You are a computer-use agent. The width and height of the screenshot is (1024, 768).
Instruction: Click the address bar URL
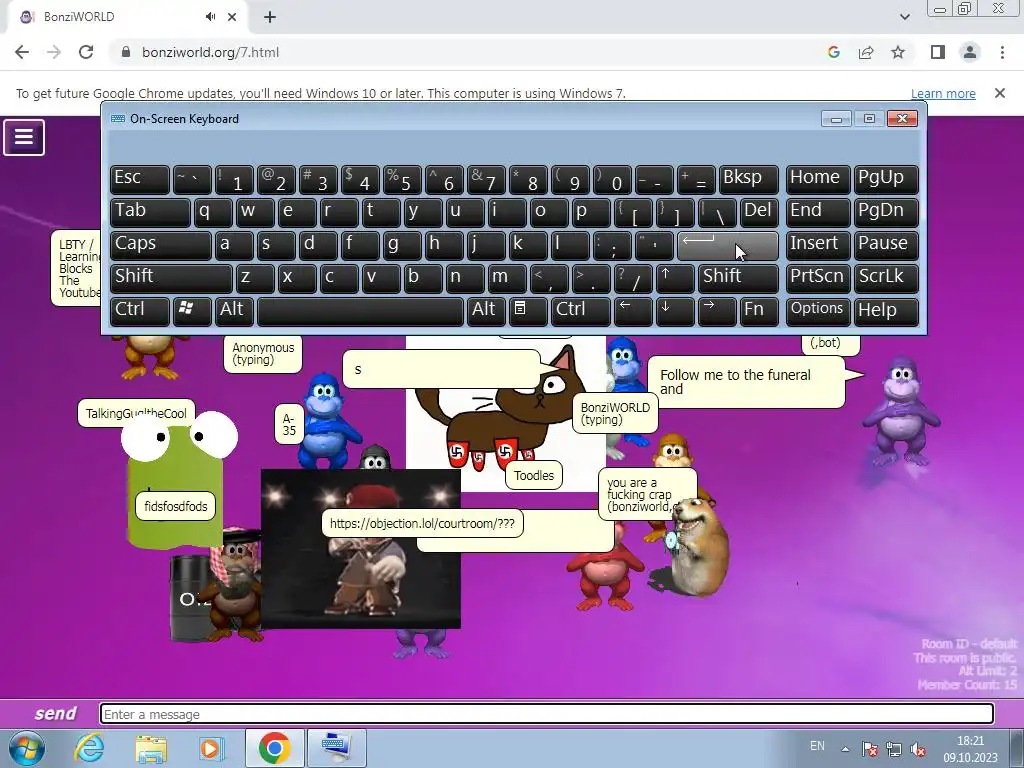(210, 52)
